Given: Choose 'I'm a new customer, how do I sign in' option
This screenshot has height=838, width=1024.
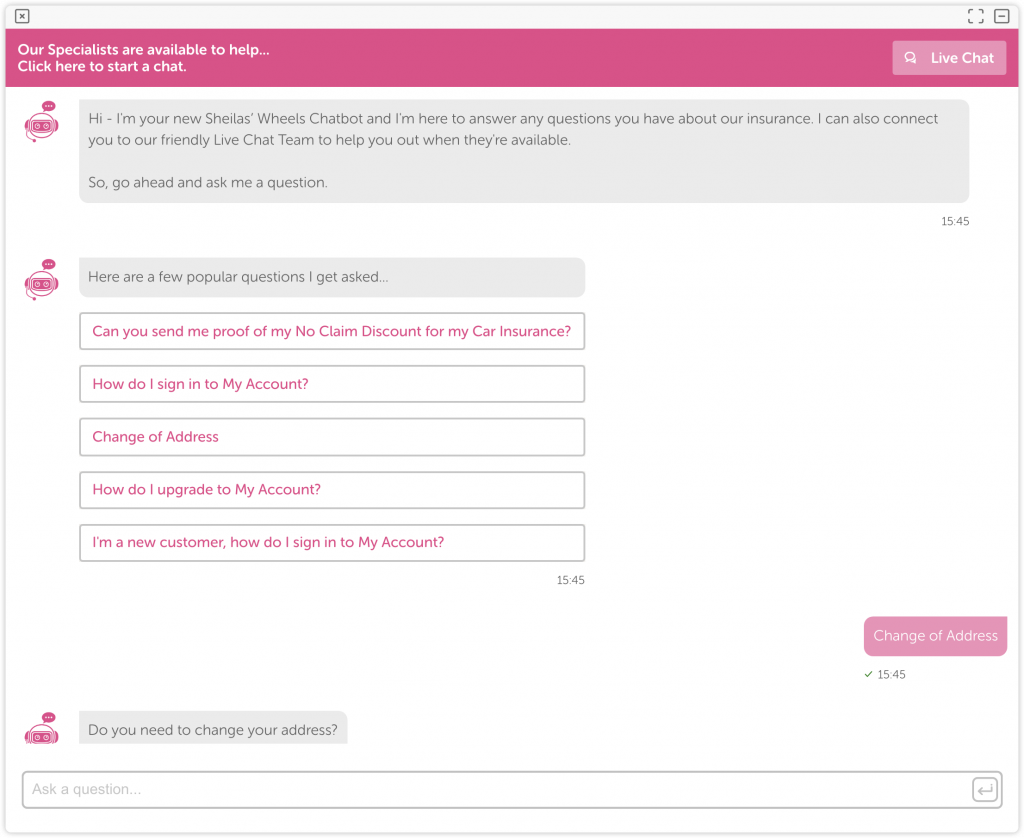Looking at the screenshot, I should click(332, 543).
